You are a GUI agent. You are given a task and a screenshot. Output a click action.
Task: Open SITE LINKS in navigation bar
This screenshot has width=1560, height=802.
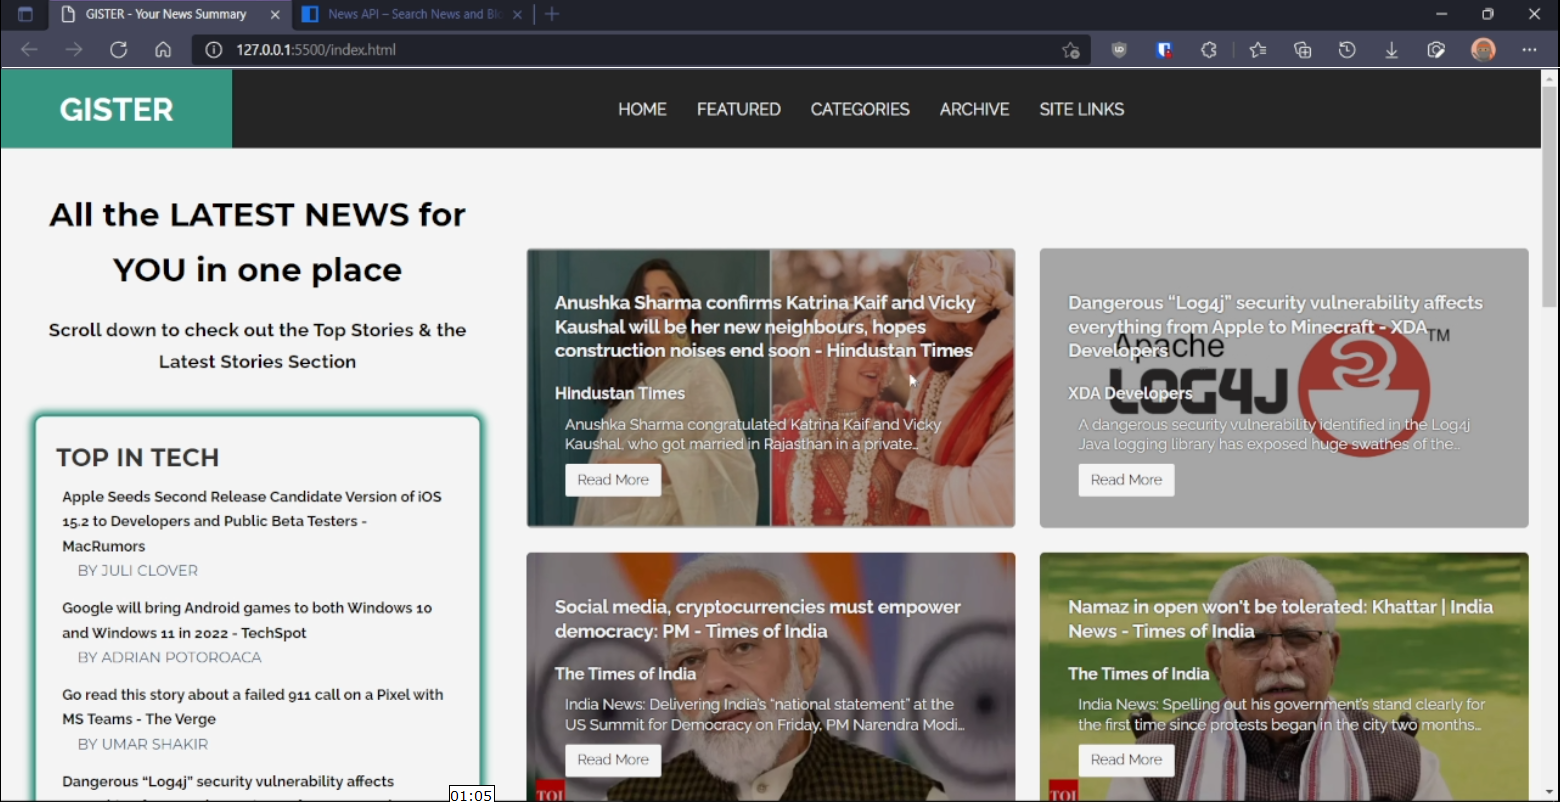pos(1081,109)
